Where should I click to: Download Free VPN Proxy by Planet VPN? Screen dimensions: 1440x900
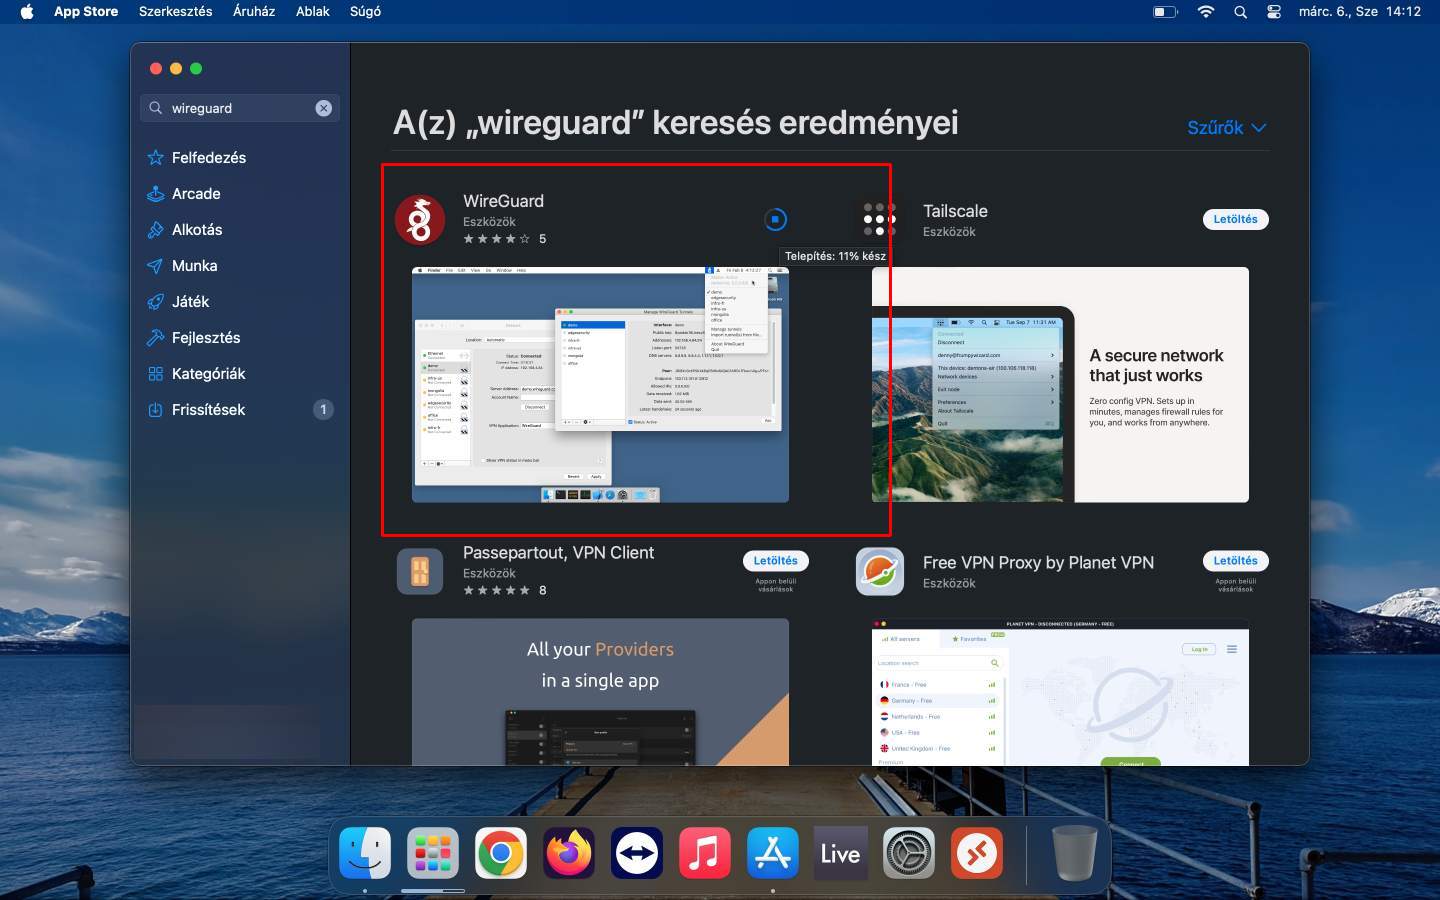(1235, 561)
